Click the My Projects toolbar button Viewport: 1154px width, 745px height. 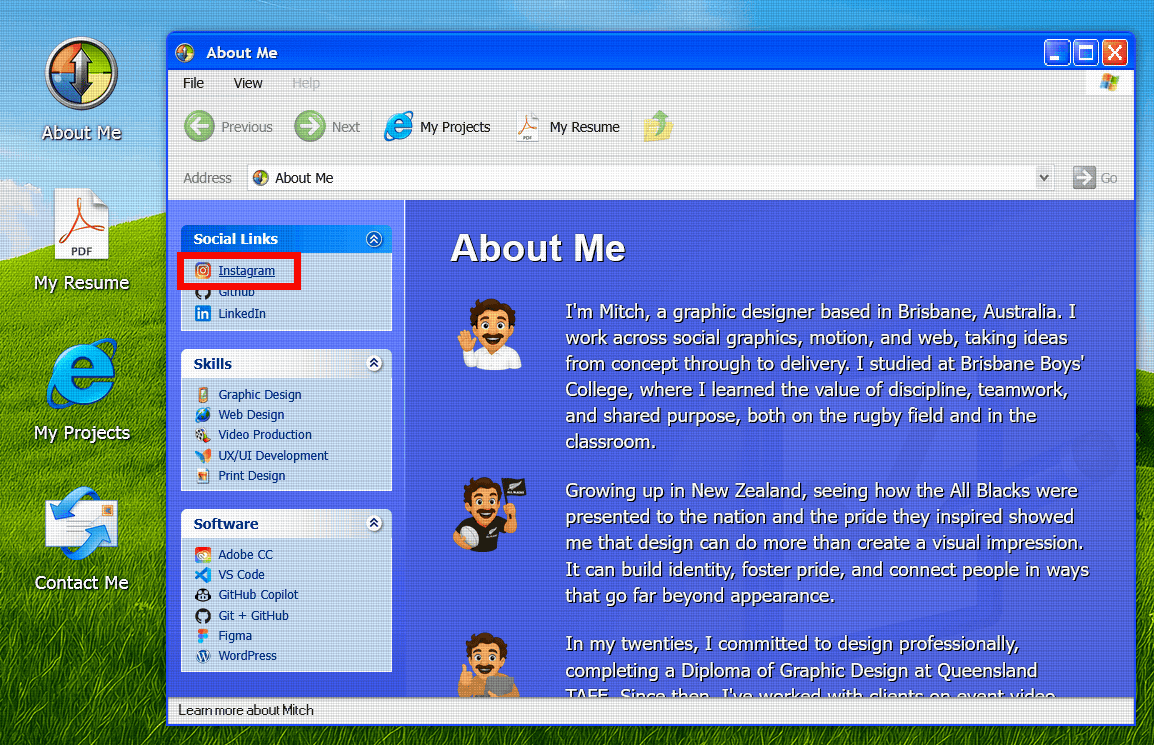click(x=438, y=127)
